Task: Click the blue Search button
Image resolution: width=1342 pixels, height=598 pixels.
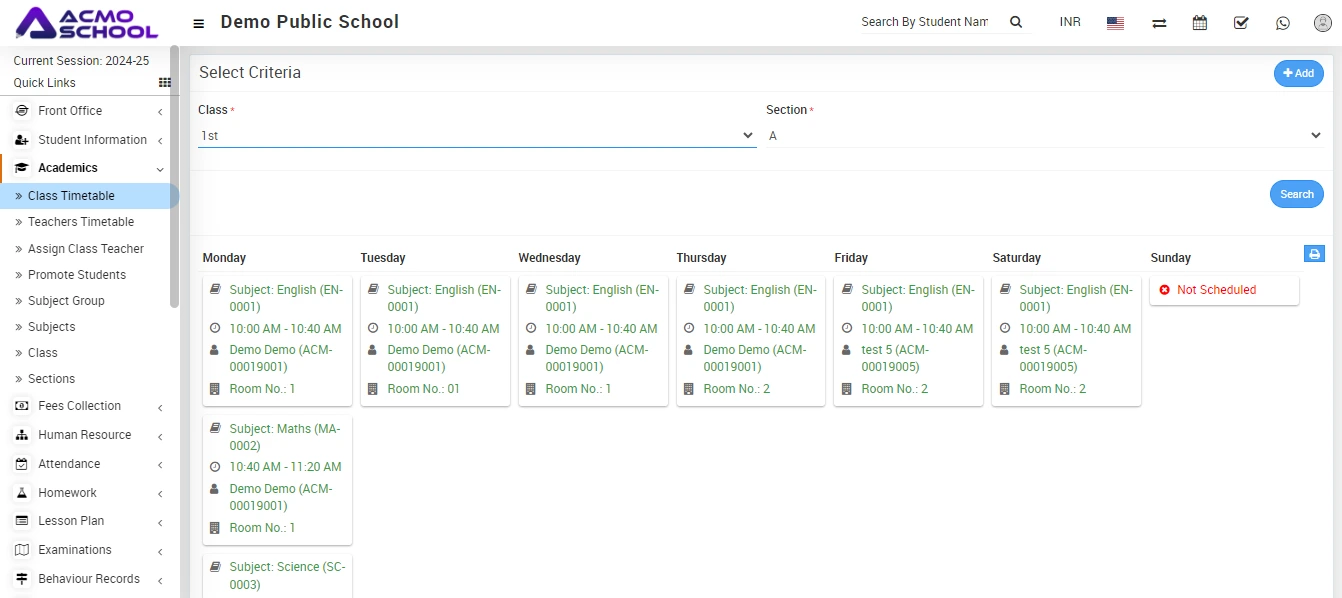Action: tap(1296, 194)
